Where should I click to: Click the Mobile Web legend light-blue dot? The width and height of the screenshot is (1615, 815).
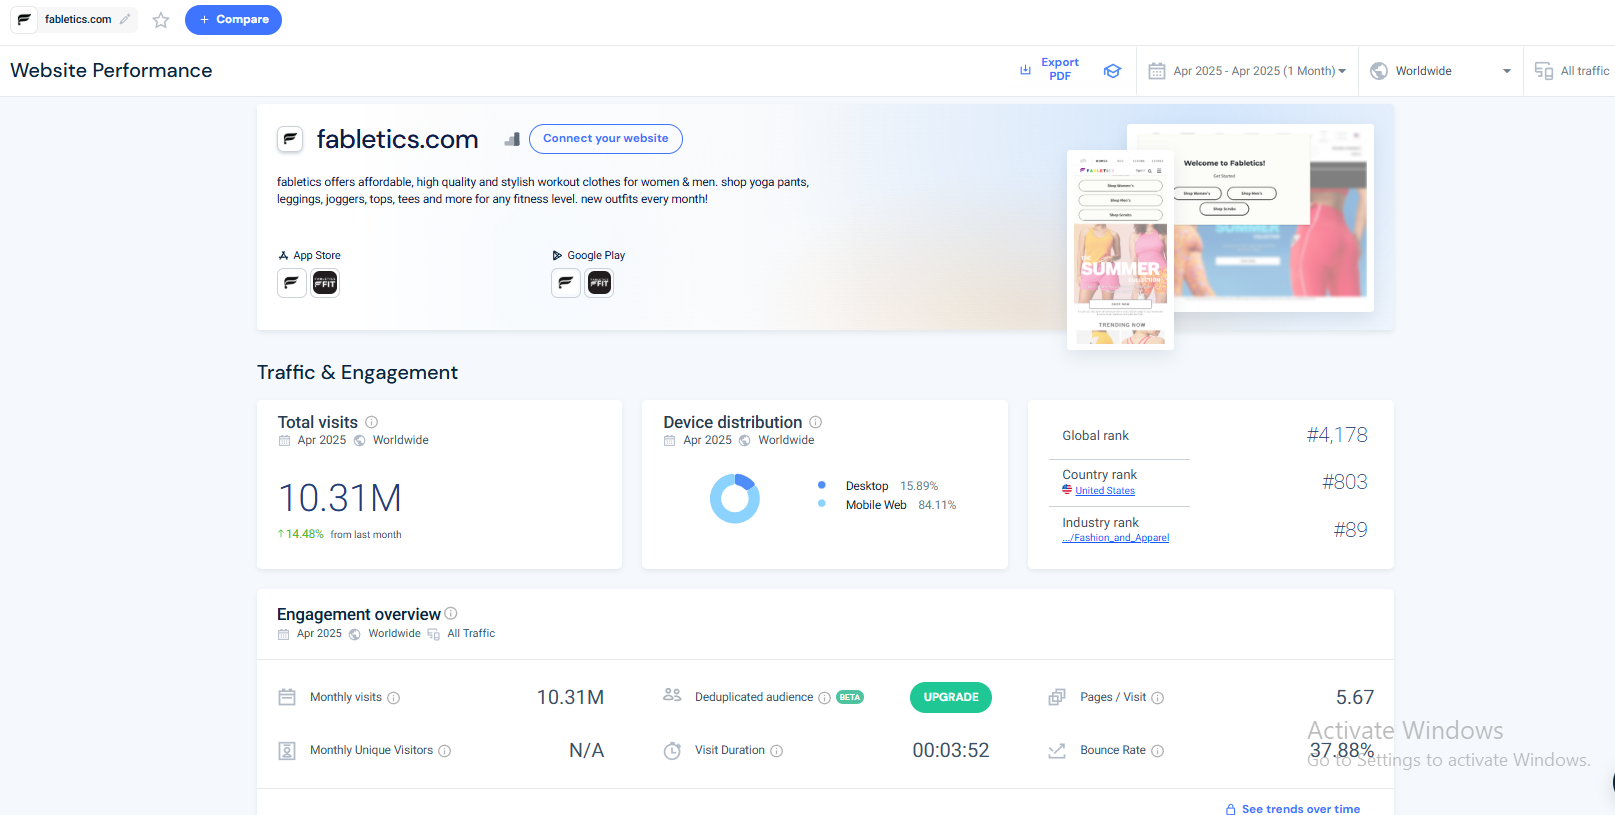(x=822, y=504)
